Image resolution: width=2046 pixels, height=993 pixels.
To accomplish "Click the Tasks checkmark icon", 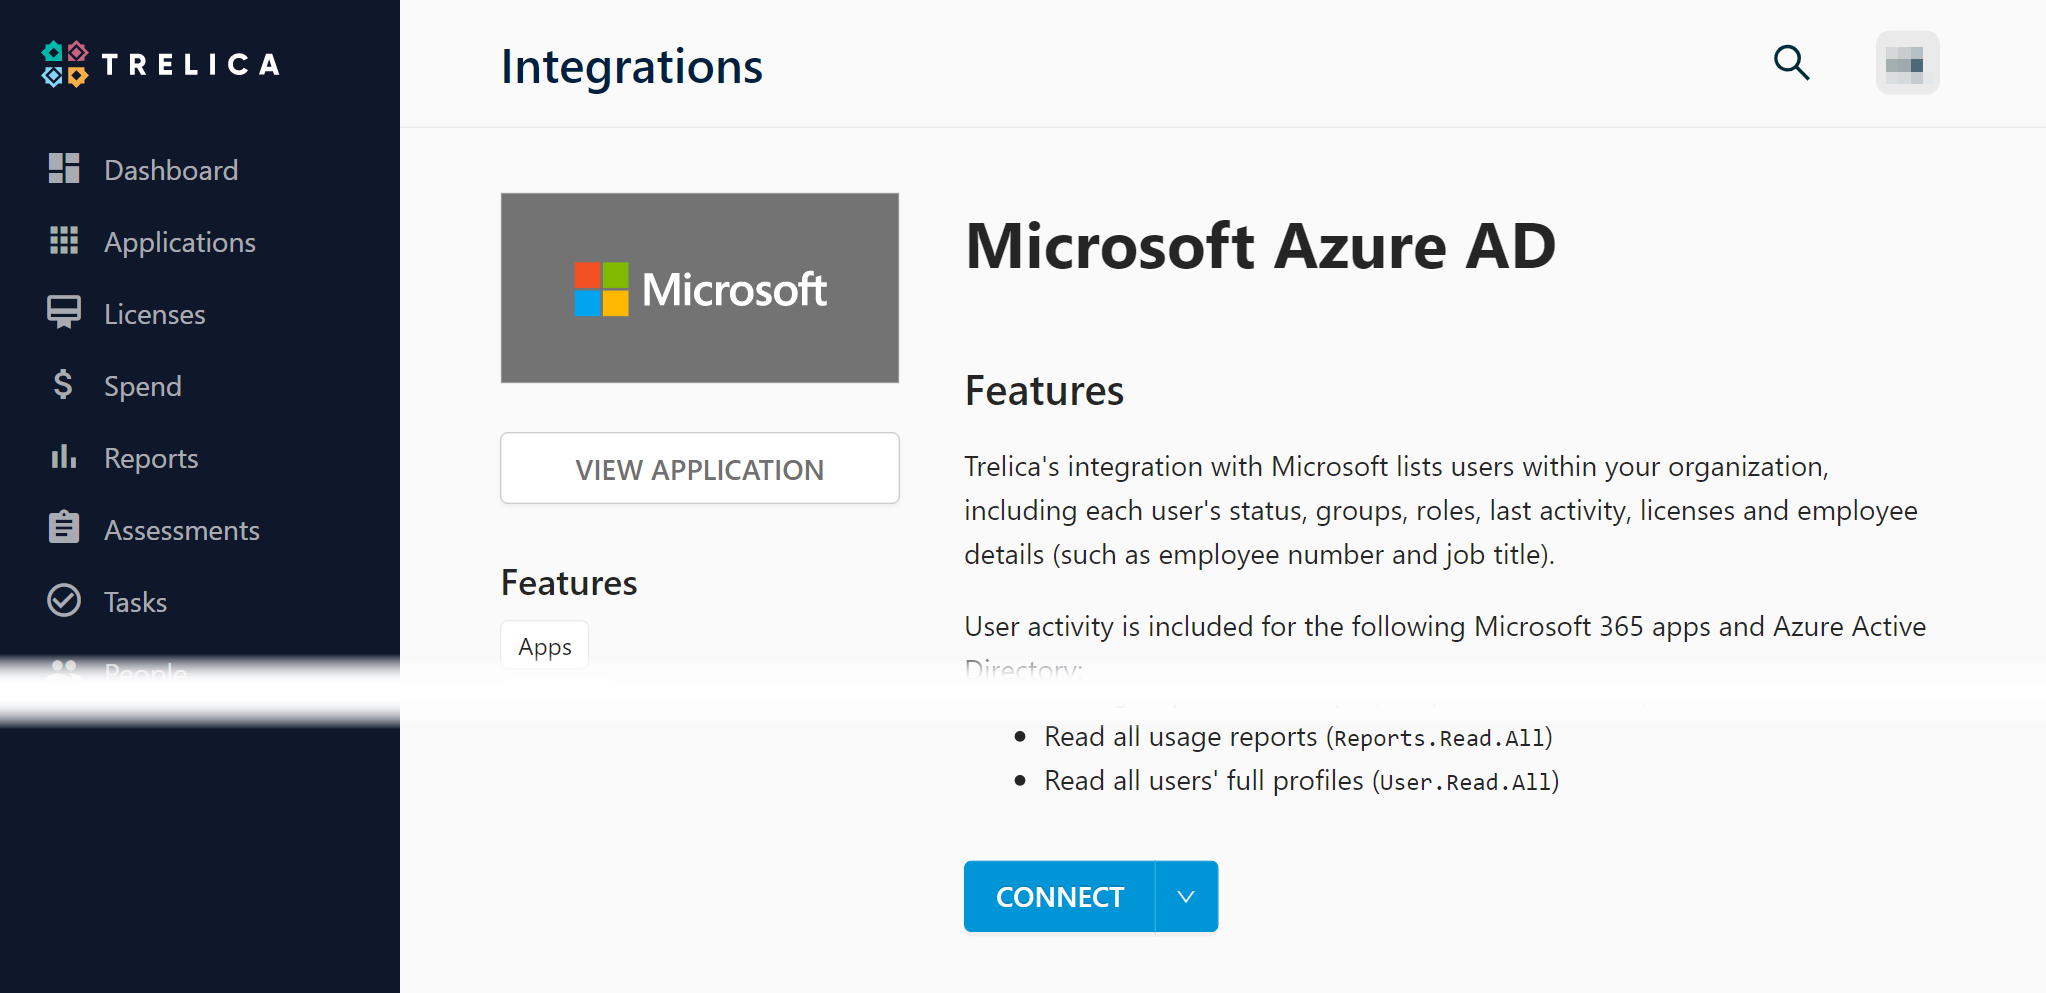I will point(64,600).
